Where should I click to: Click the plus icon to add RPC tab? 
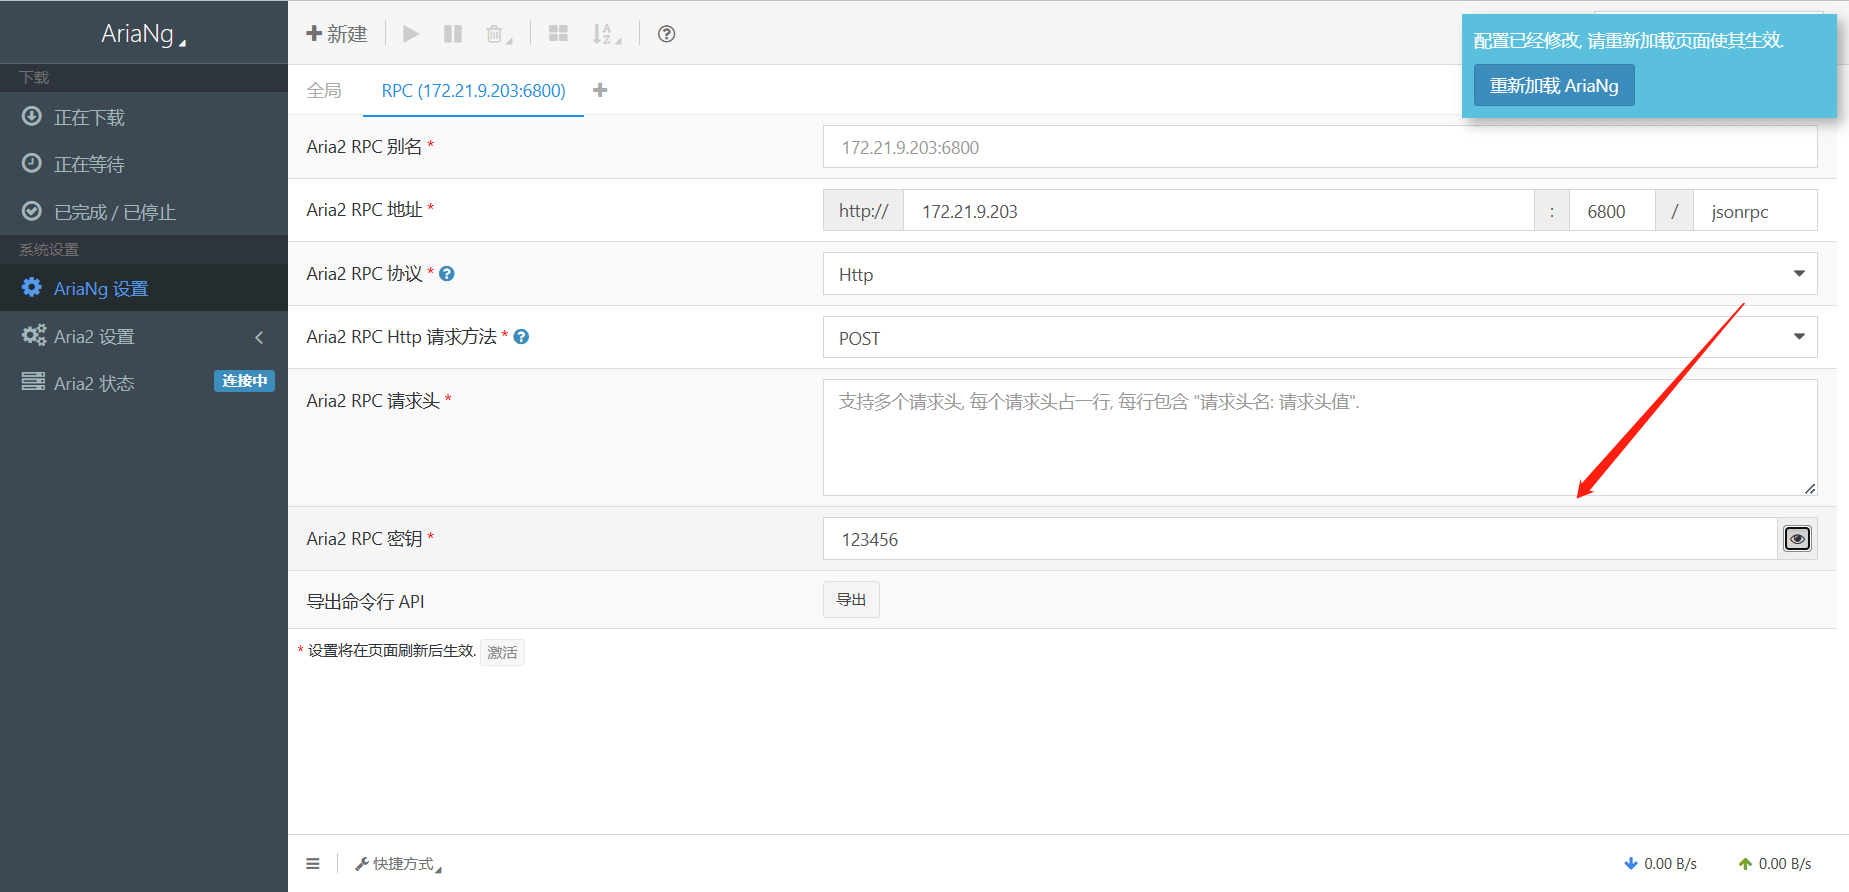pyautogui.click(x=600, y=90)
